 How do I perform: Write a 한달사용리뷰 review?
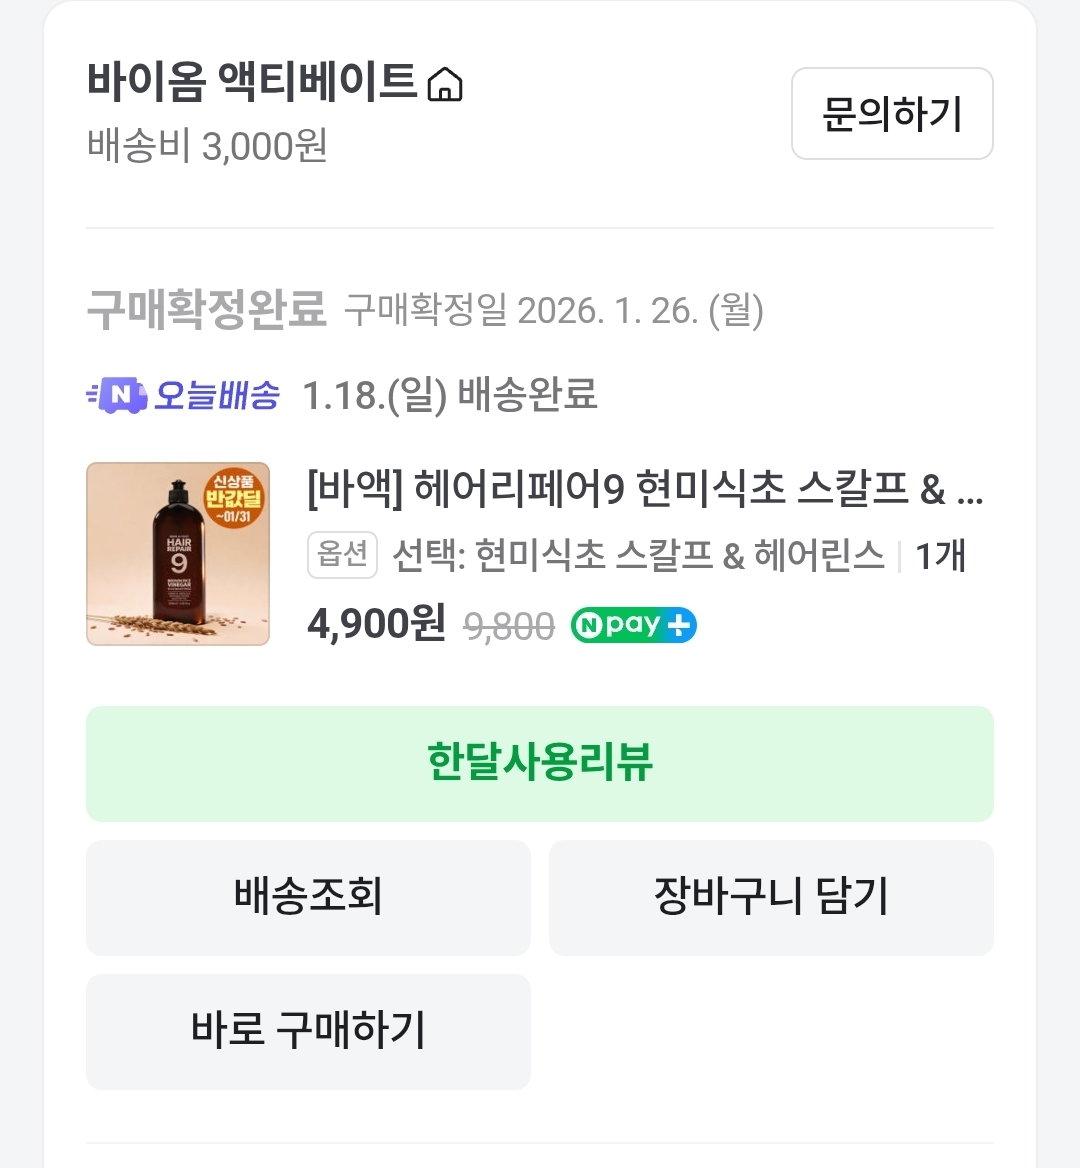tap(540, 763)
